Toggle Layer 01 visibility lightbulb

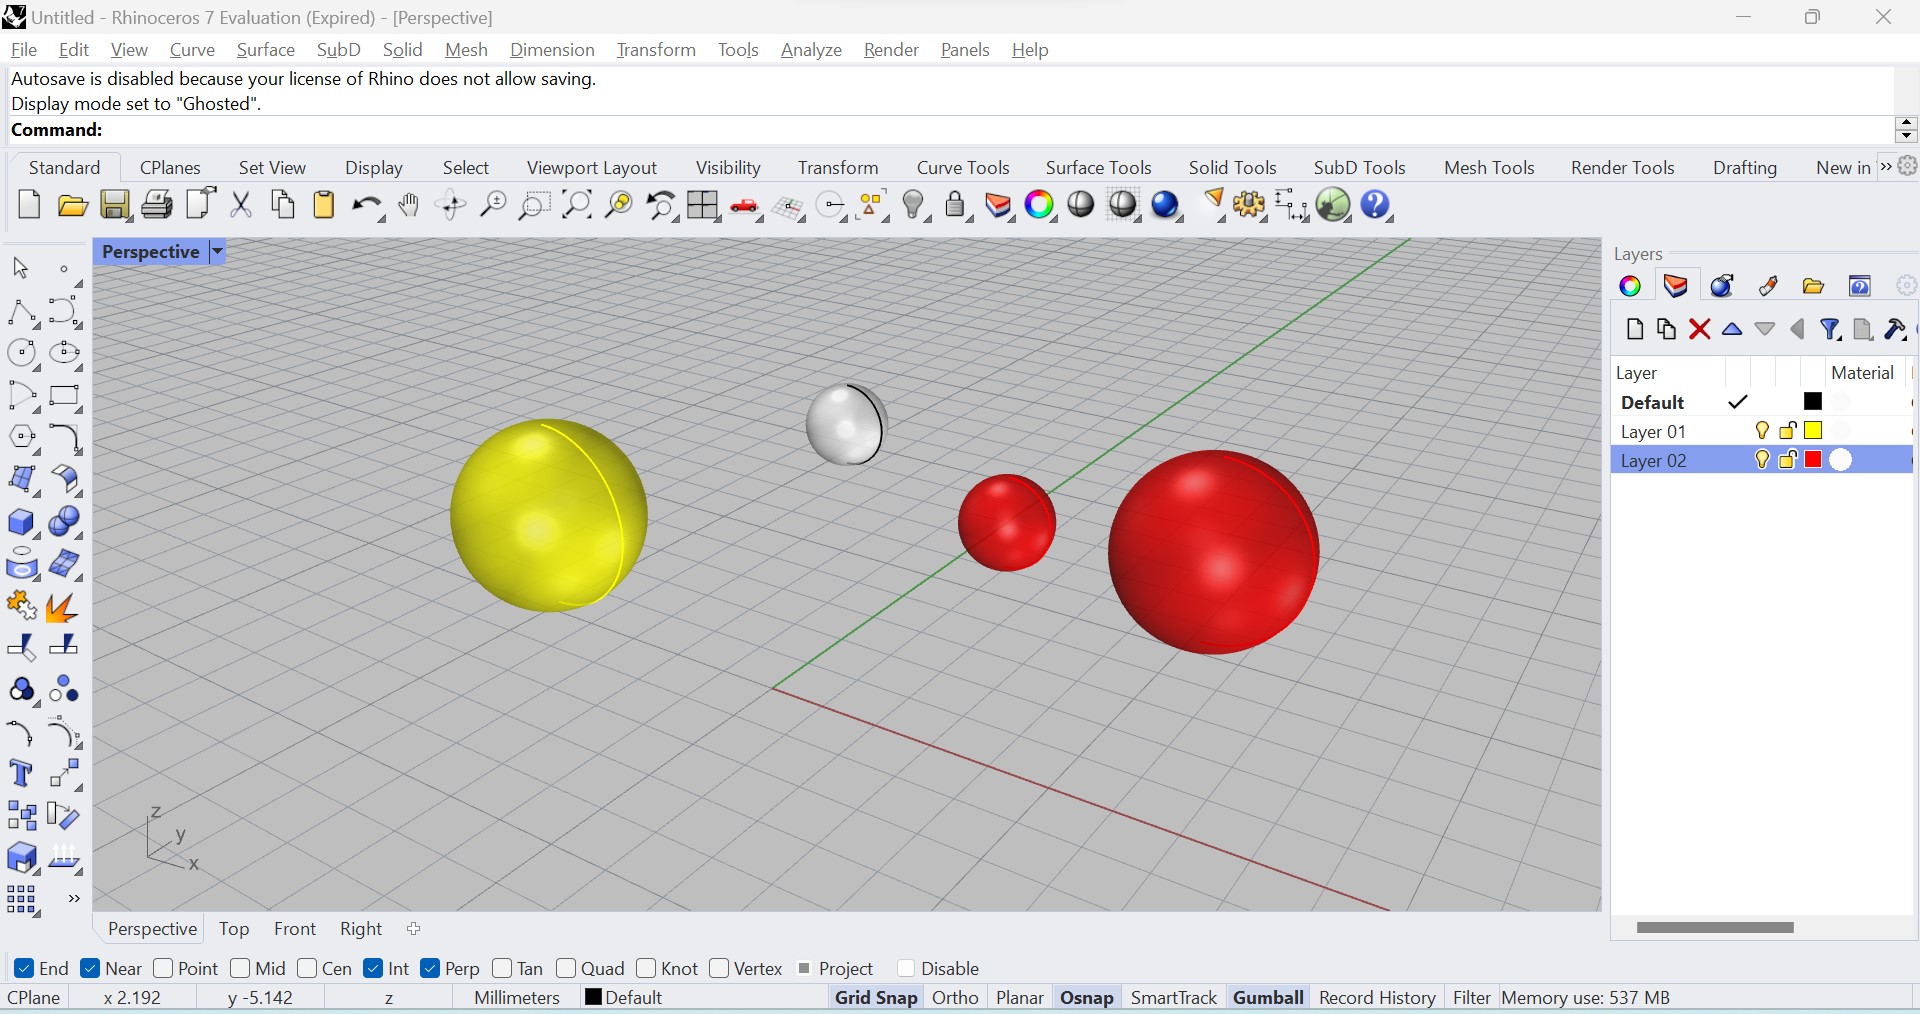coord(1762,431)
